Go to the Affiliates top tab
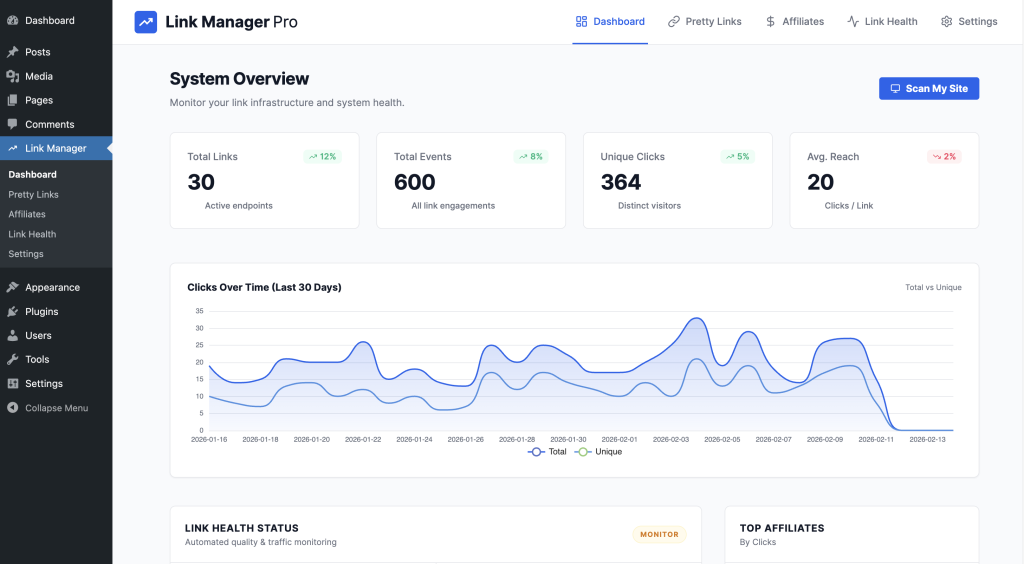Image resolution: width=1024 pixels, height=564 pixels. tap(795, 21)
